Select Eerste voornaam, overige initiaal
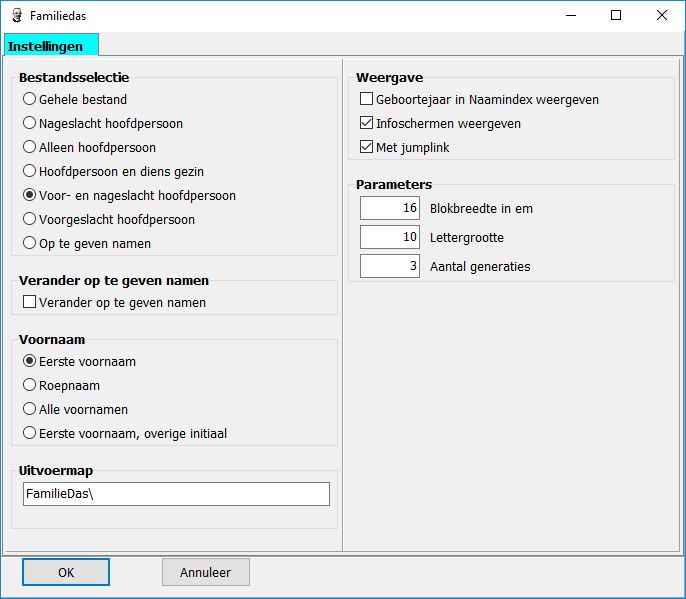 click(x=30, y=434)
